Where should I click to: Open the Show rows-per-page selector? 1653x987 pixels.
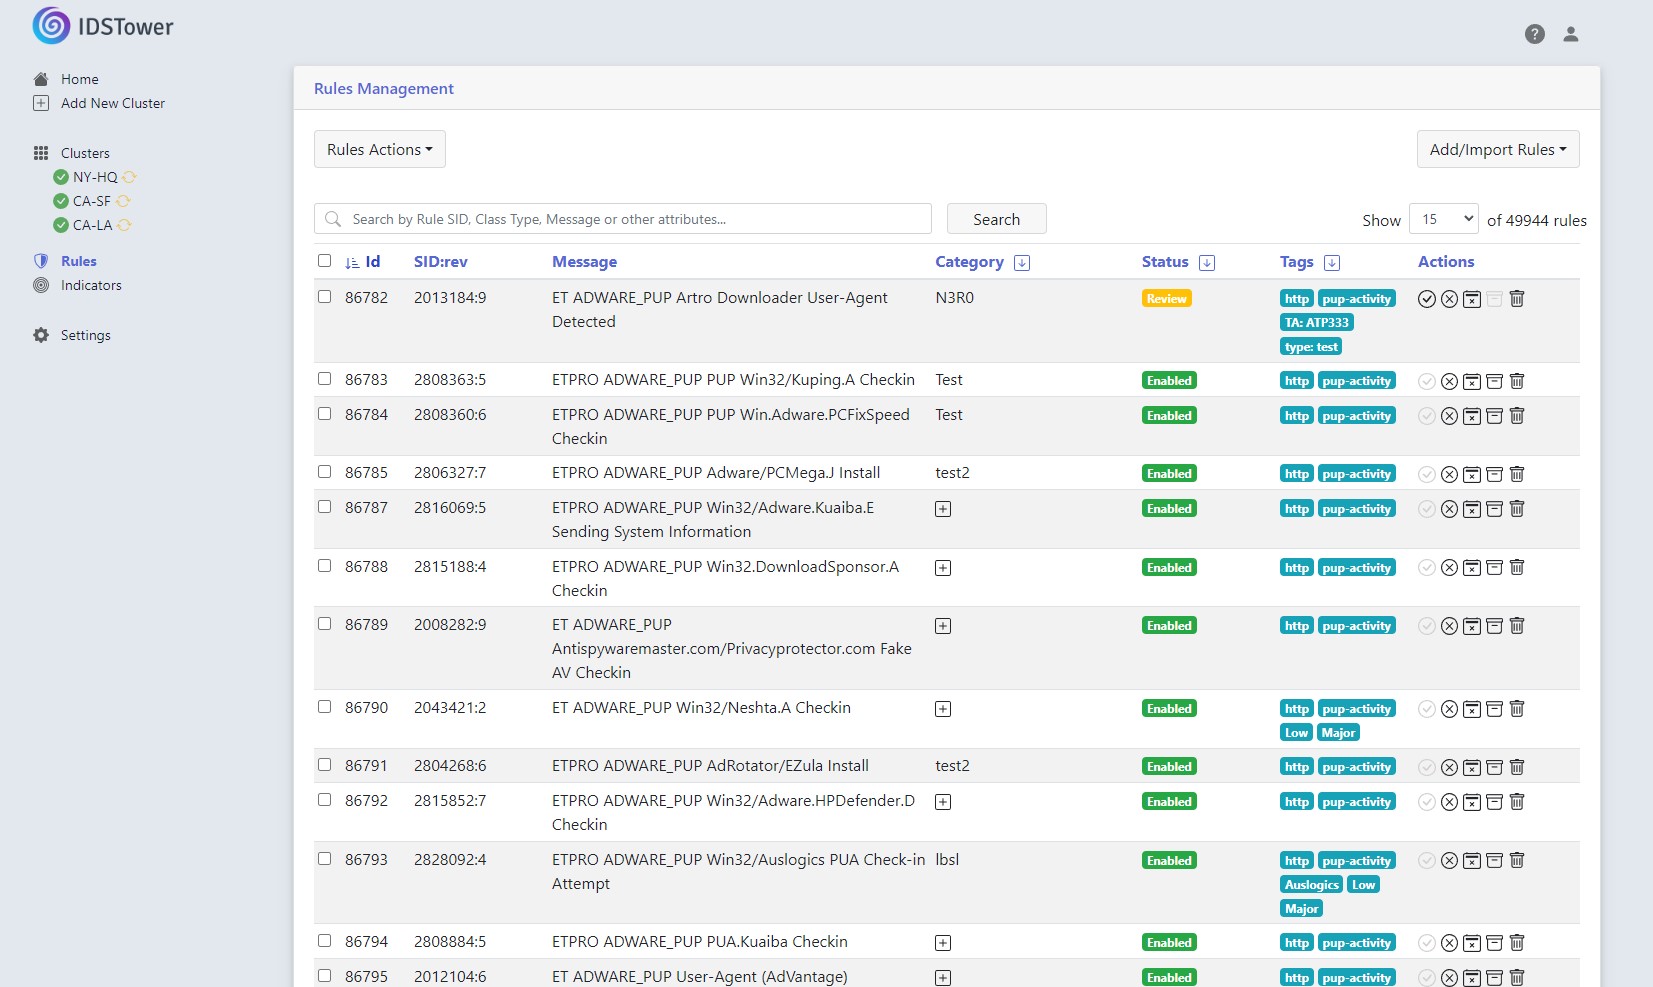click(1443, 219)
